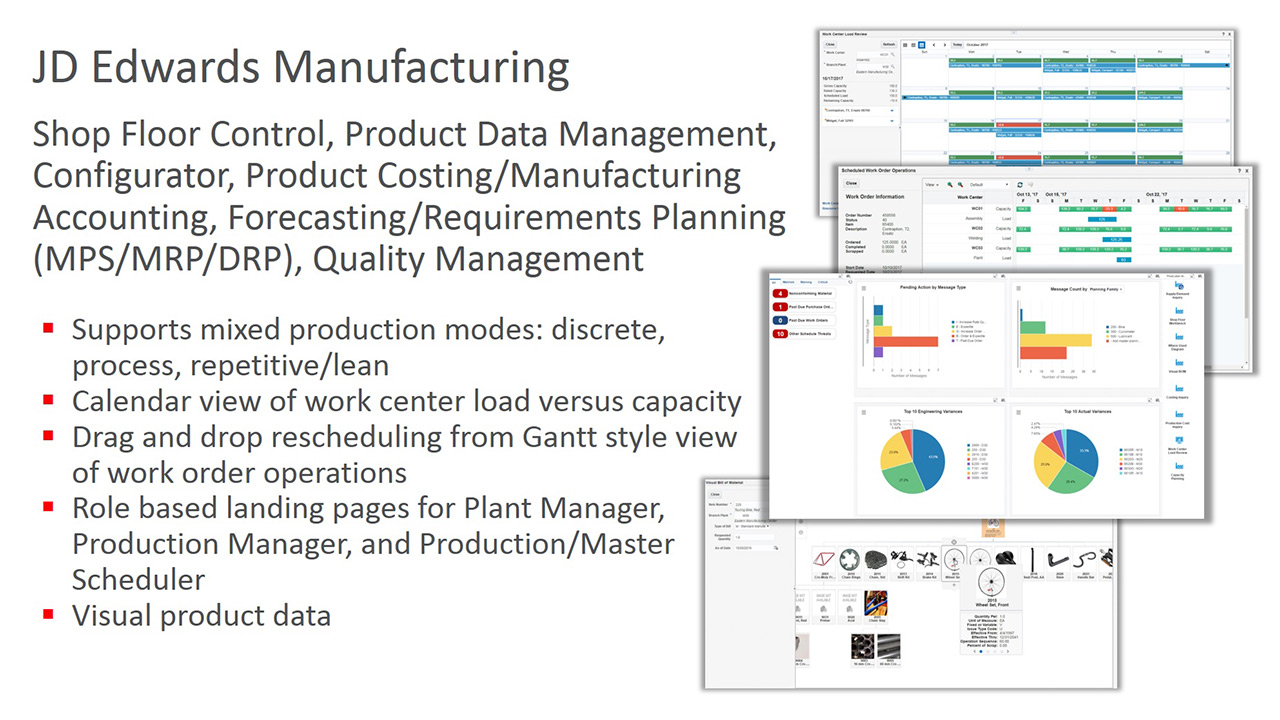Click the blue legend swatch for 2400 - D30

coord(968,445)
